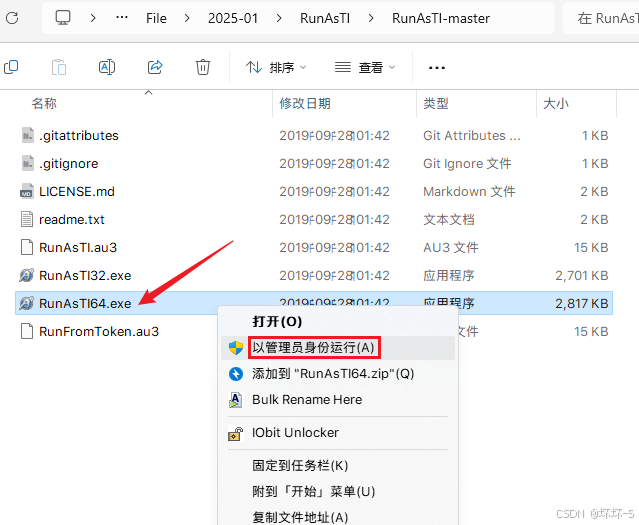
Task: Click the Delete trash icon
Action: (x=203, y=67)
